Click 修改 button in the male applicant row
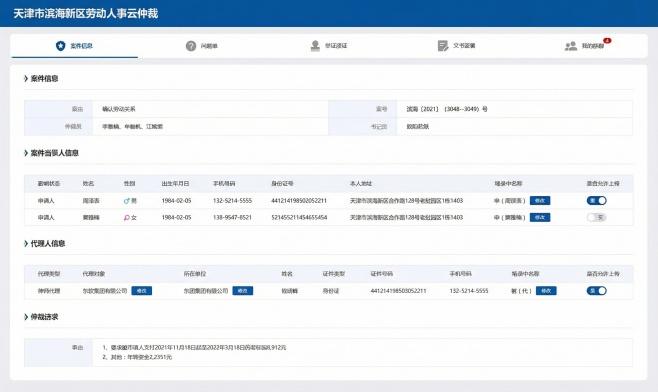 pos(540,201)
